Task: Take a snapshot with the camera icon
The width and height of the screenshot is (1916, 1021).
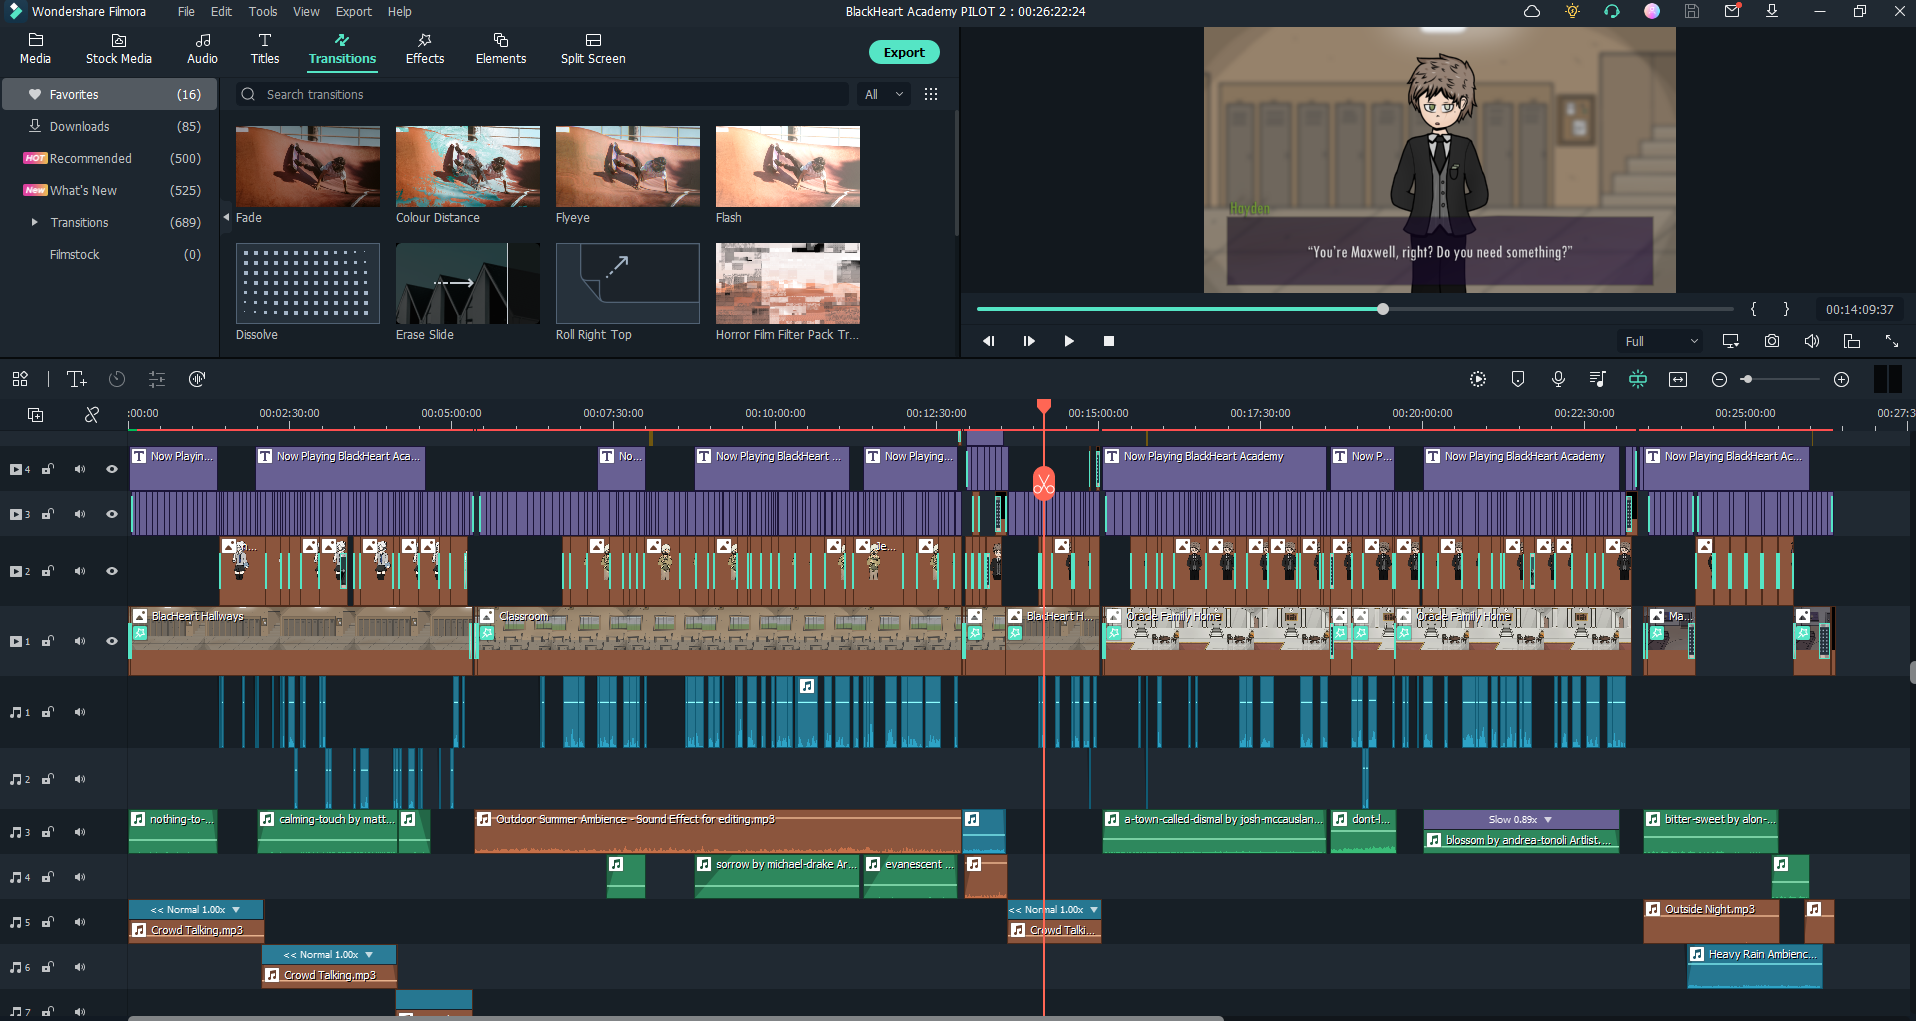Action: point(1772,341)
